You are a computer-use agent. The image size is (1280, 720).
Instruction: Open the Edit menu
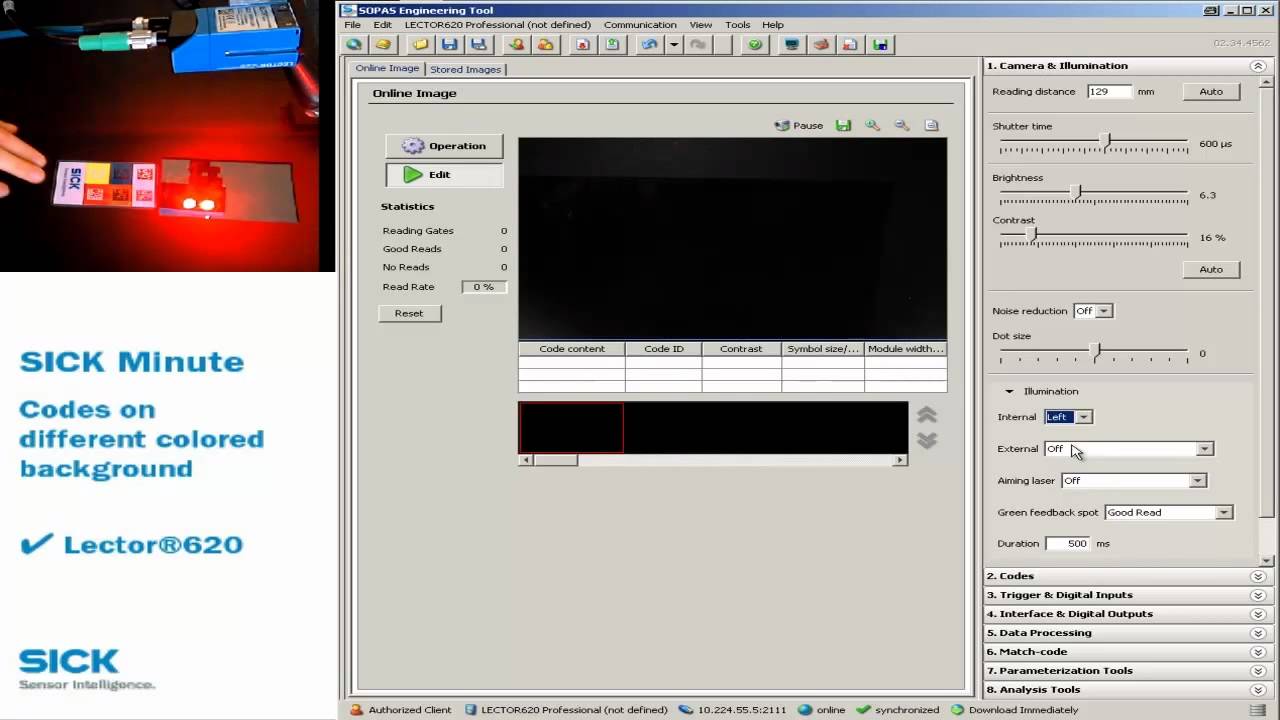(383, 25)
